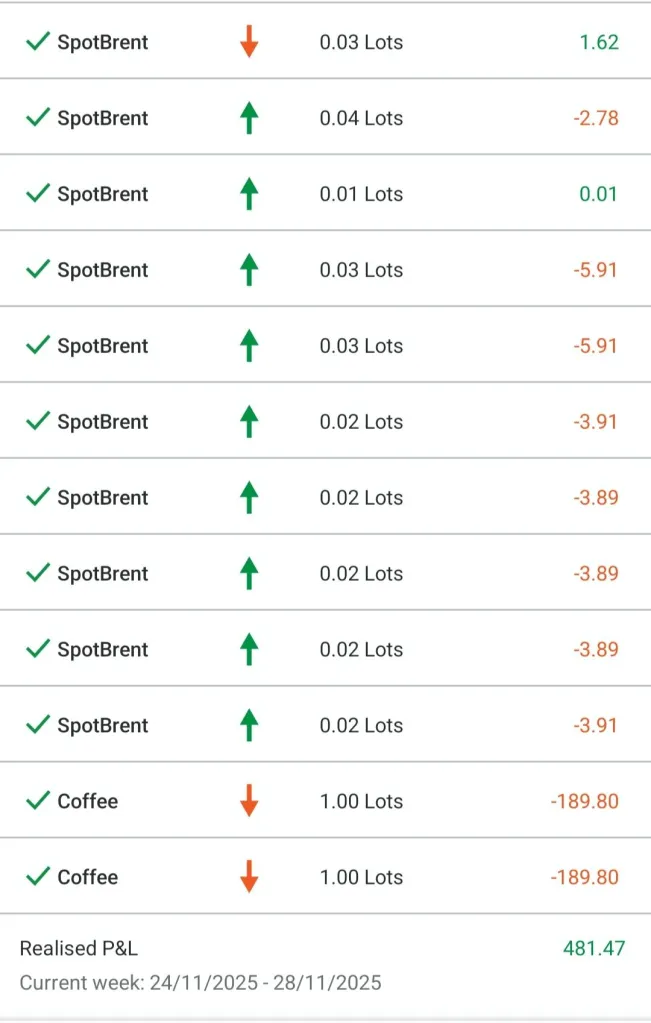Select the checkmark of the first Coffee trade

(x=38, y=801)
